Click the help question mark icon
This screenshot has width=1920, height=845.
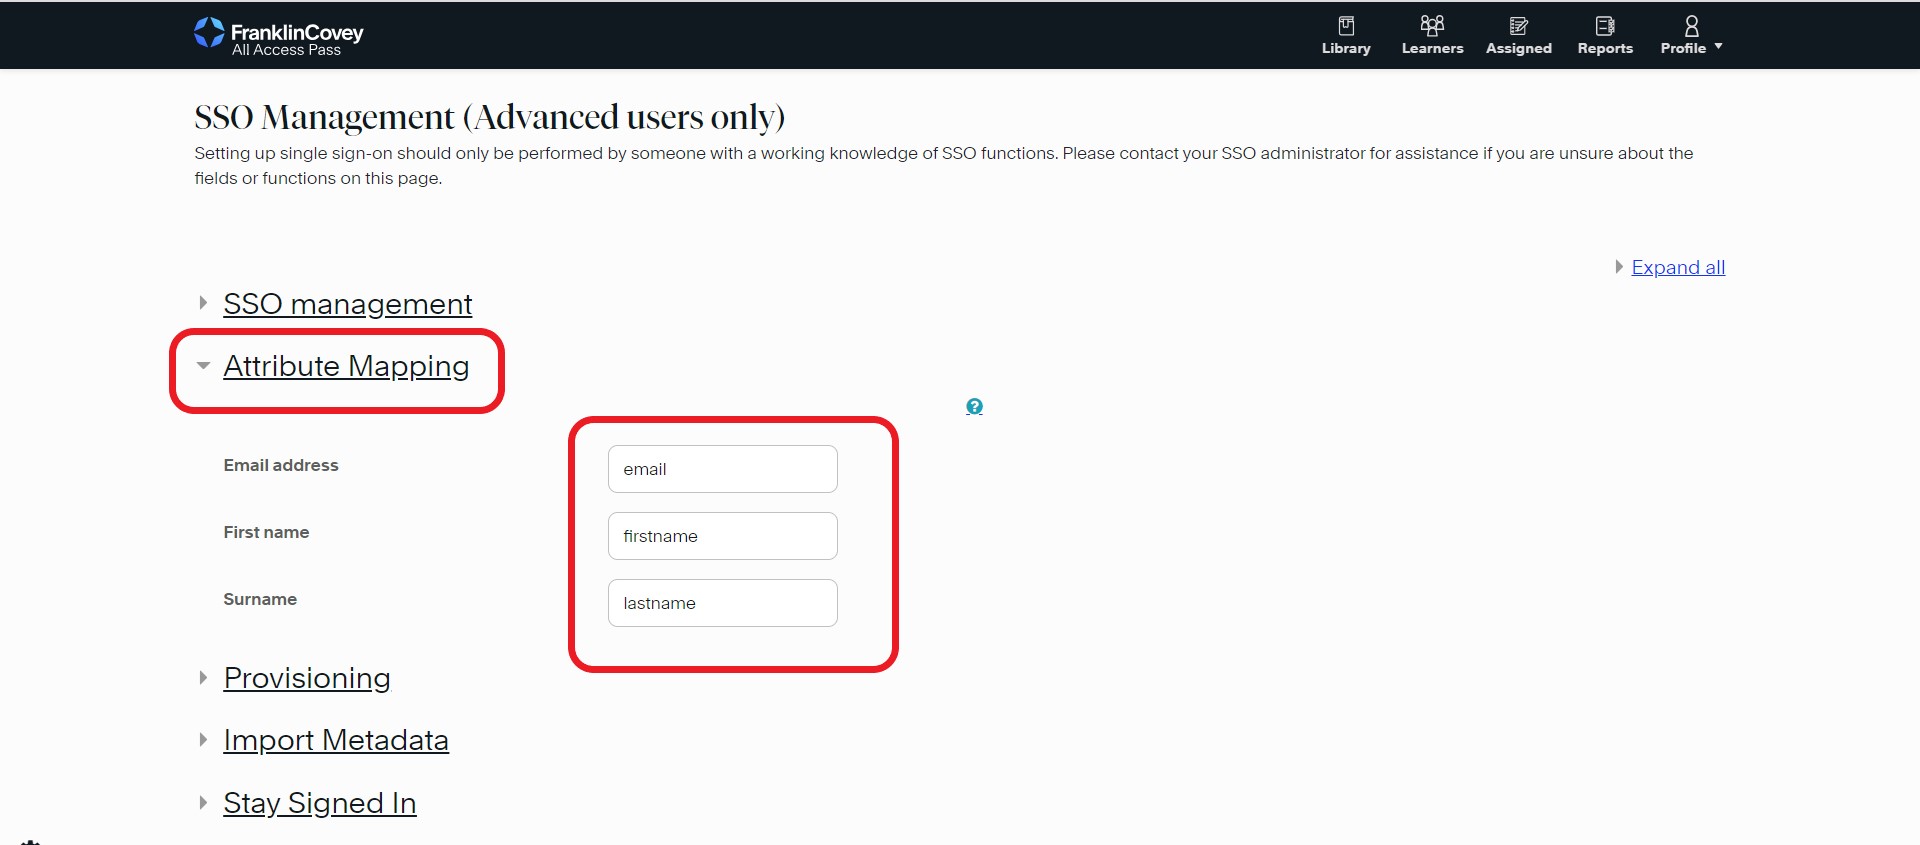click(974, 406)
